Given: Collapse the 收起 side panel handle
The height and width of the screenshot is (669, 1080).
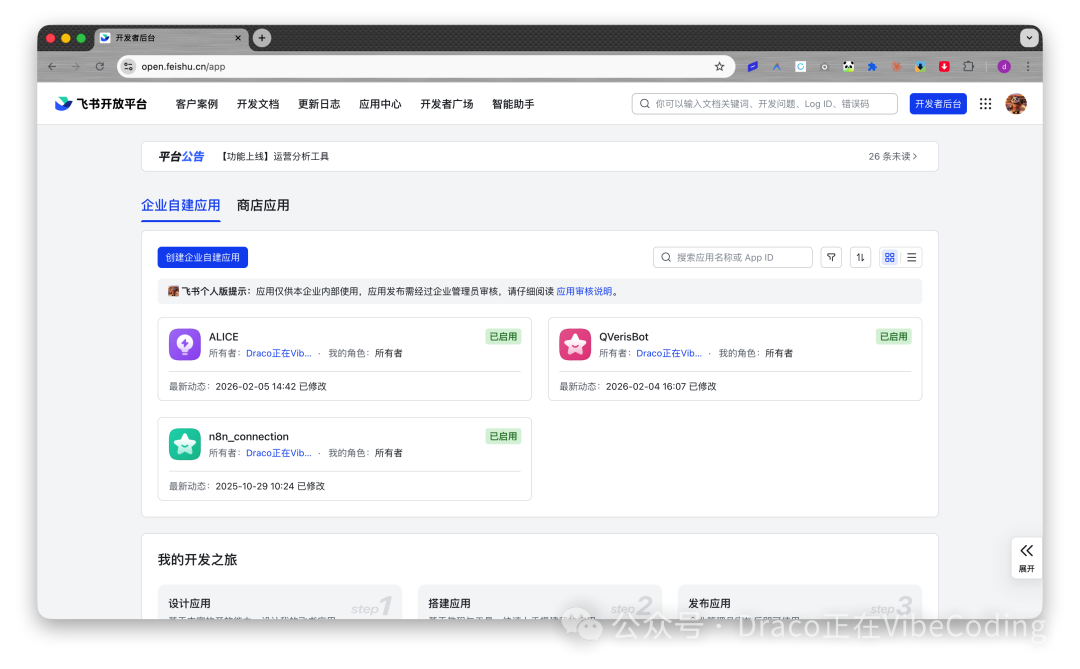Looking at the screenshot, I should pos(1026,557).
